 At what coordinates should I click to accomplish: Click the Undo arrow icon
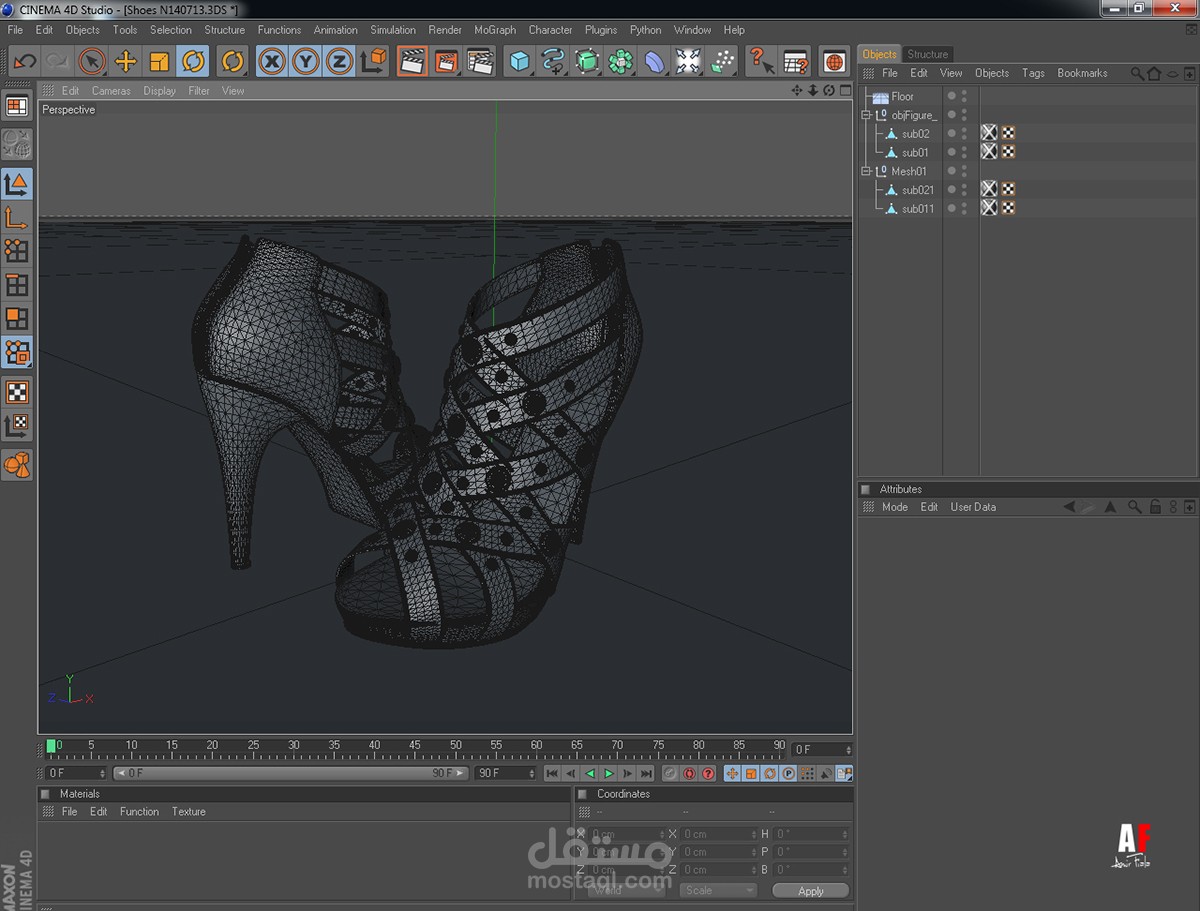click(x=25, y=62)
